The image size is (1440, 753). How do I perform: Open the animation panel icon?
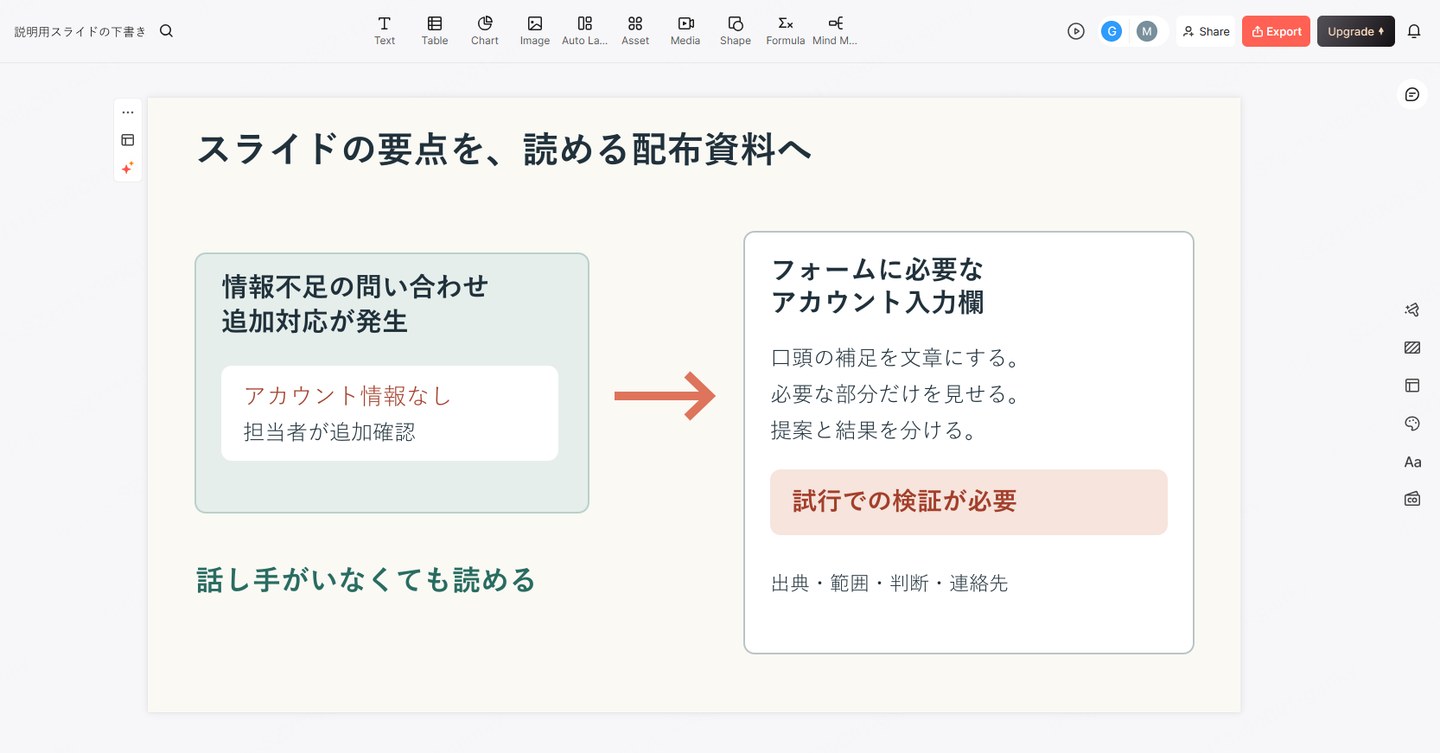pos(1412,310)
